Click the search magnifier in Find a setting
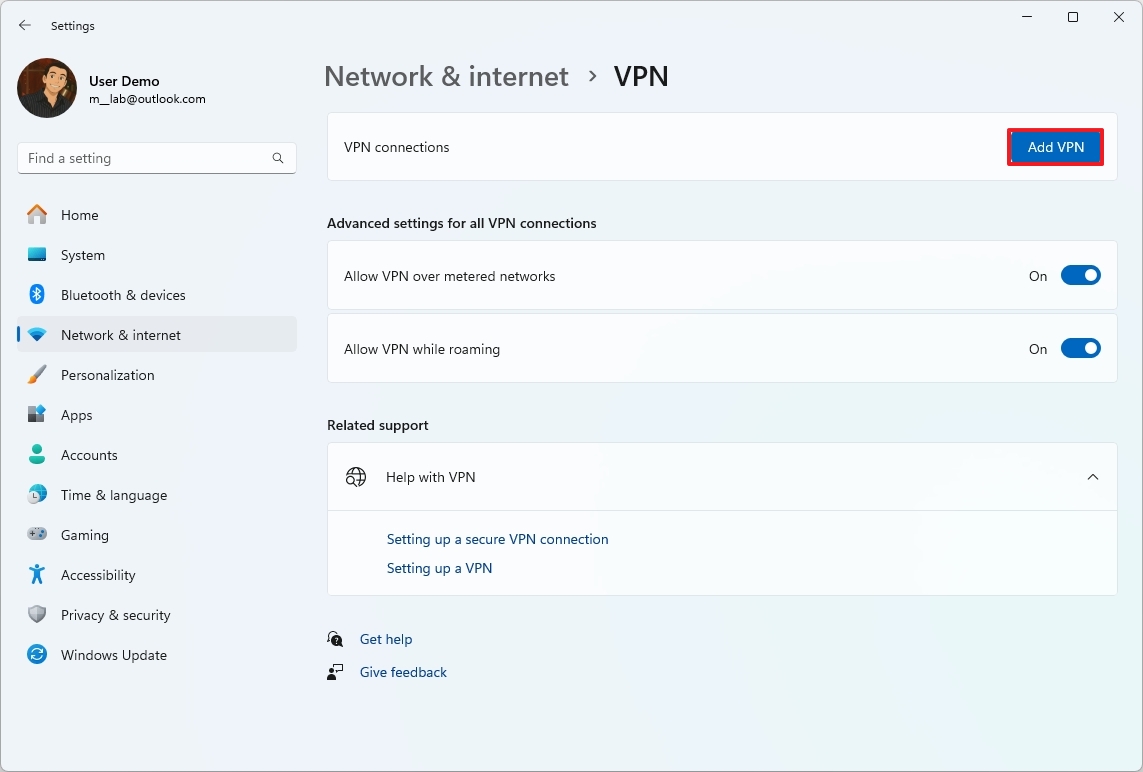The height and width of the screenshot is (772, 1143). (277, 157)
